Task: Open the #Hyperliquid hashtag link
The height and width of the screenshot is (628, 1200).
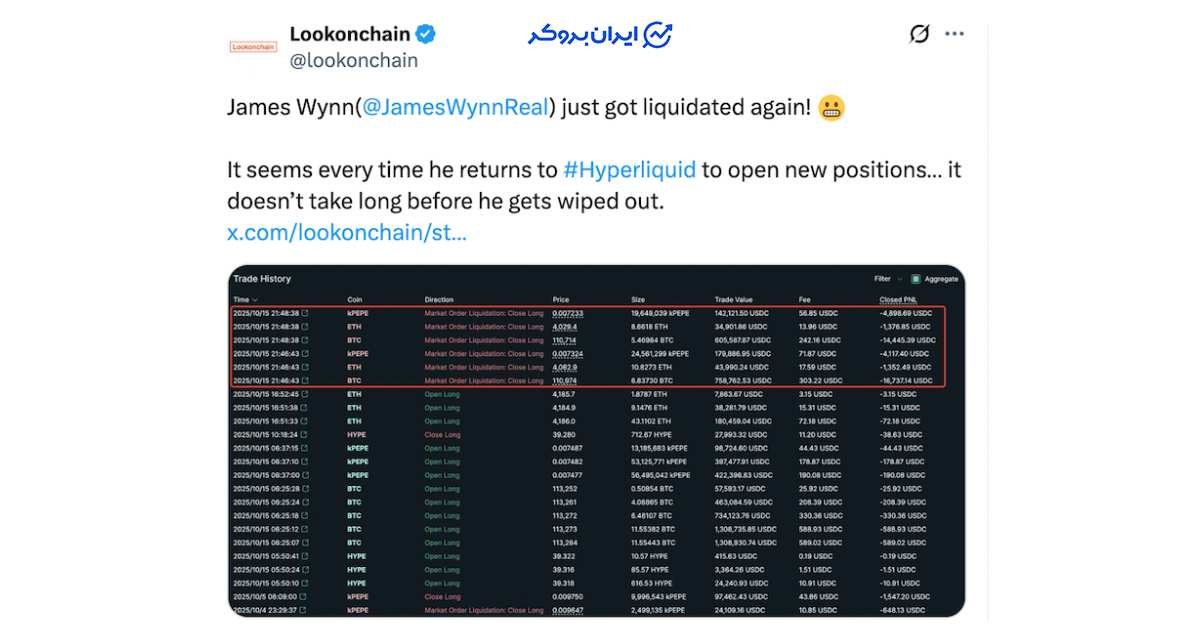Action: click(629, 169)
